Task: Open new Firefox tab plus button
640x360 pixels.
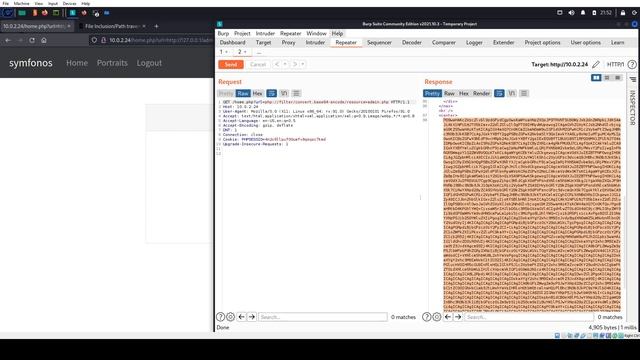Action: point(156,26)
